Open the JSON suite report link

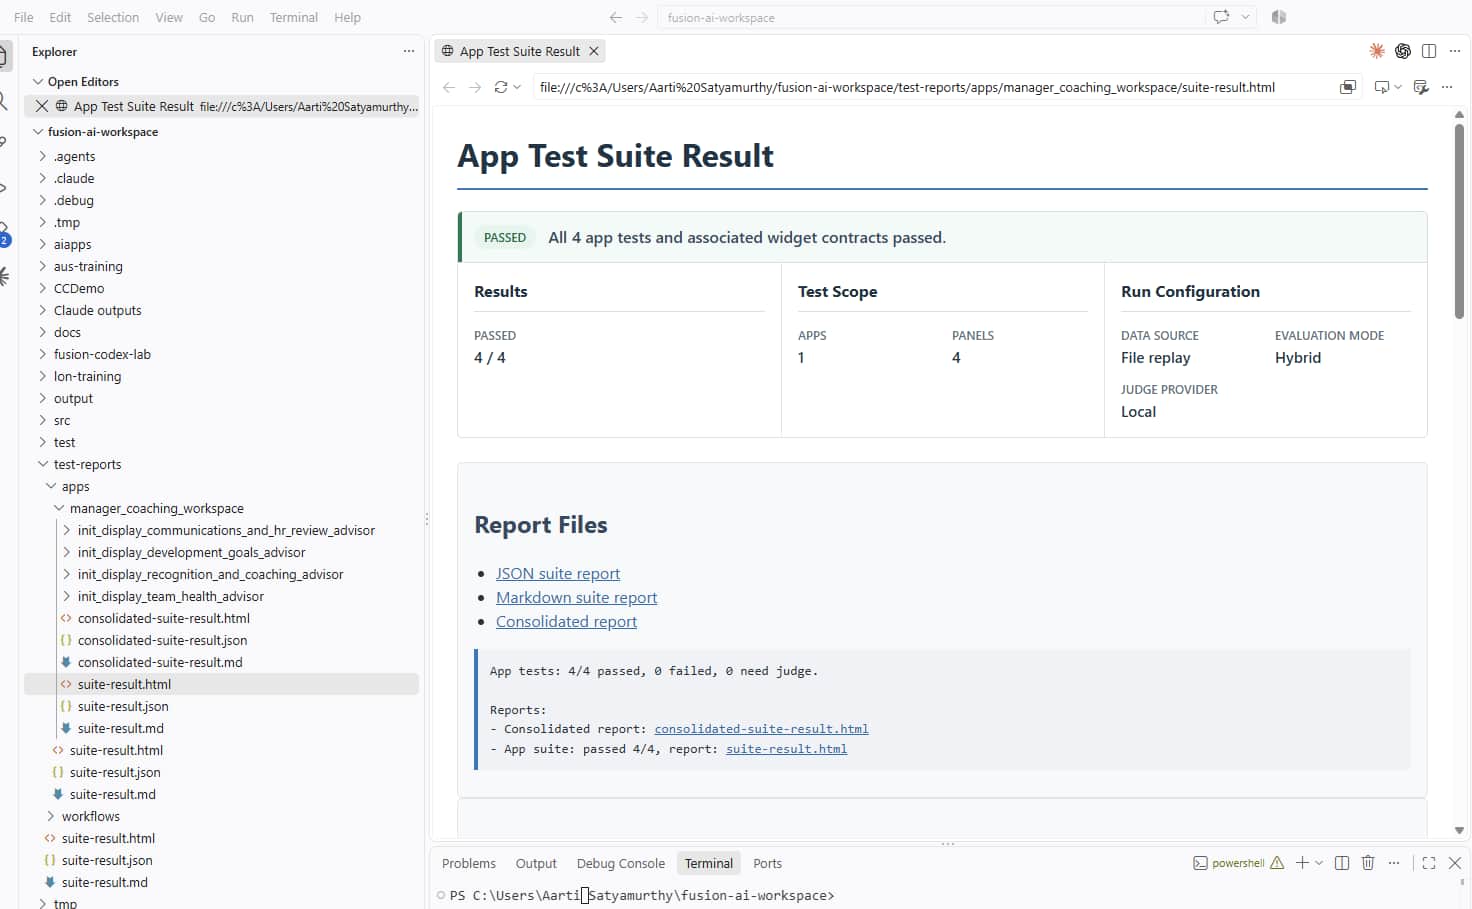(558, 573)
